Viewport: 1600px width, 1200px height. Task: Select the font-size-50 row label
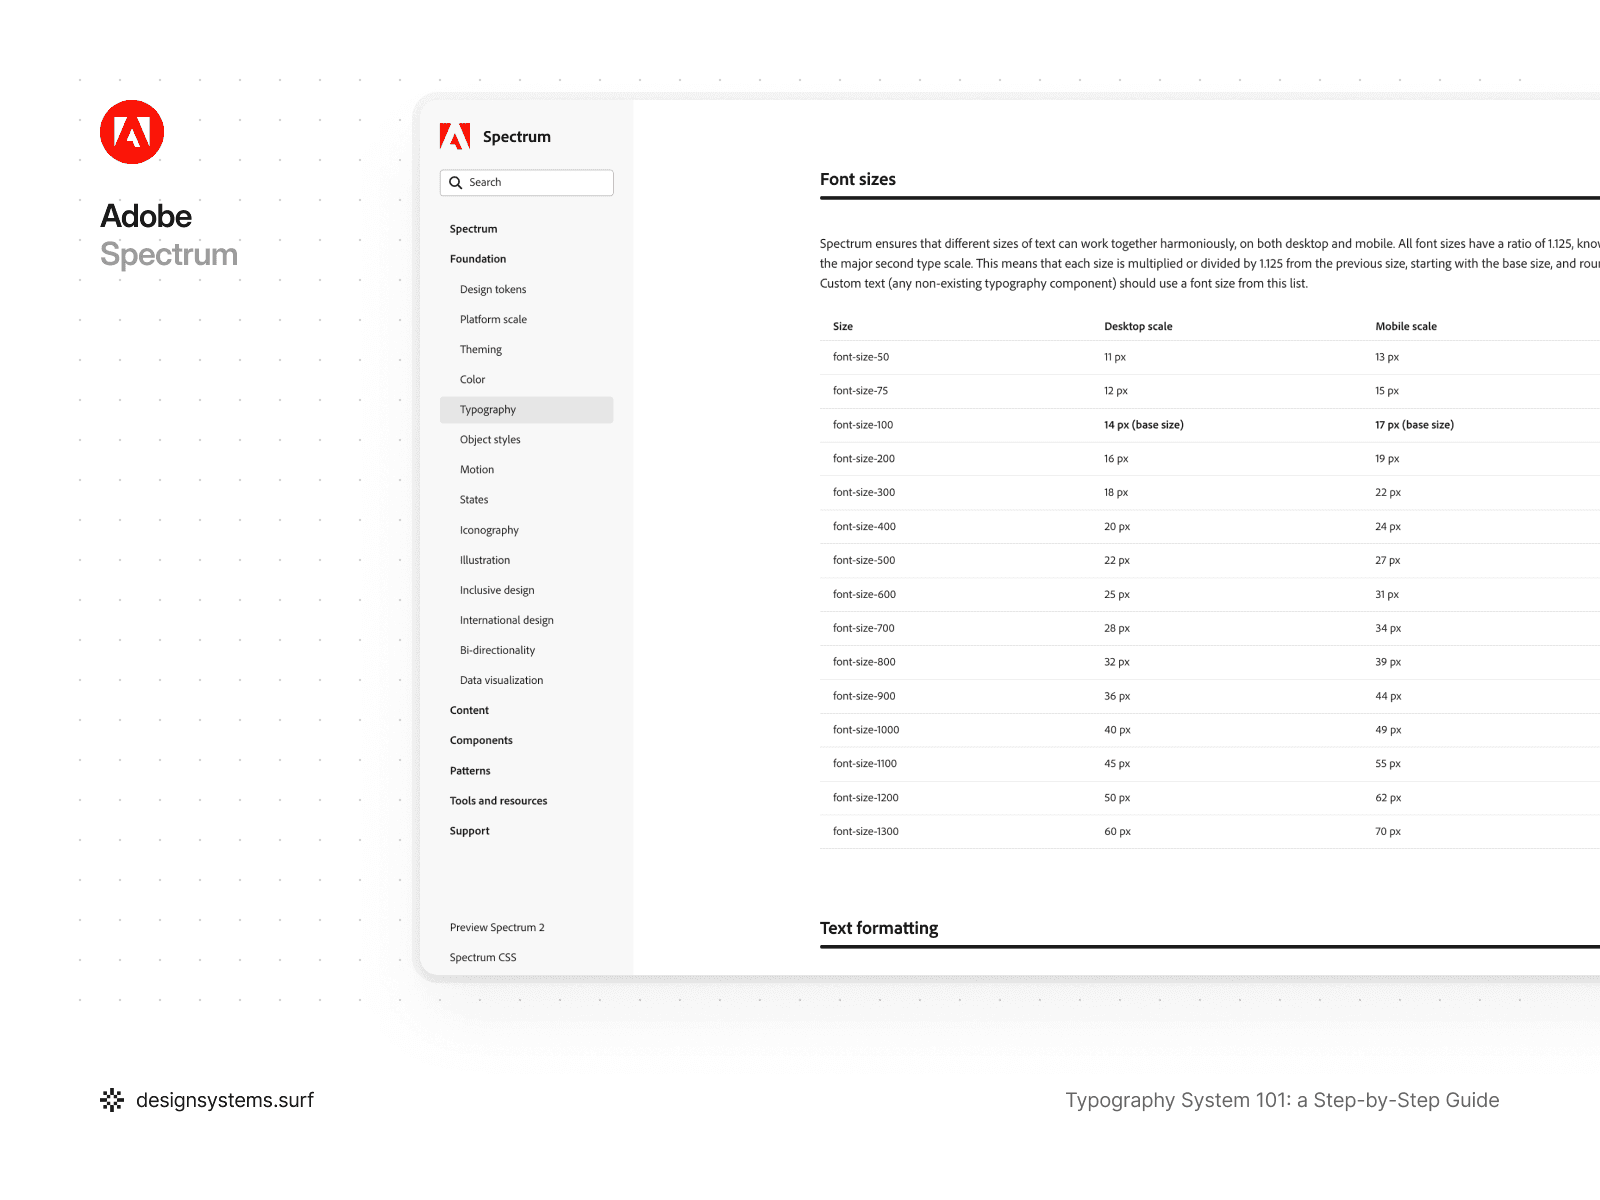click(861, 357)
